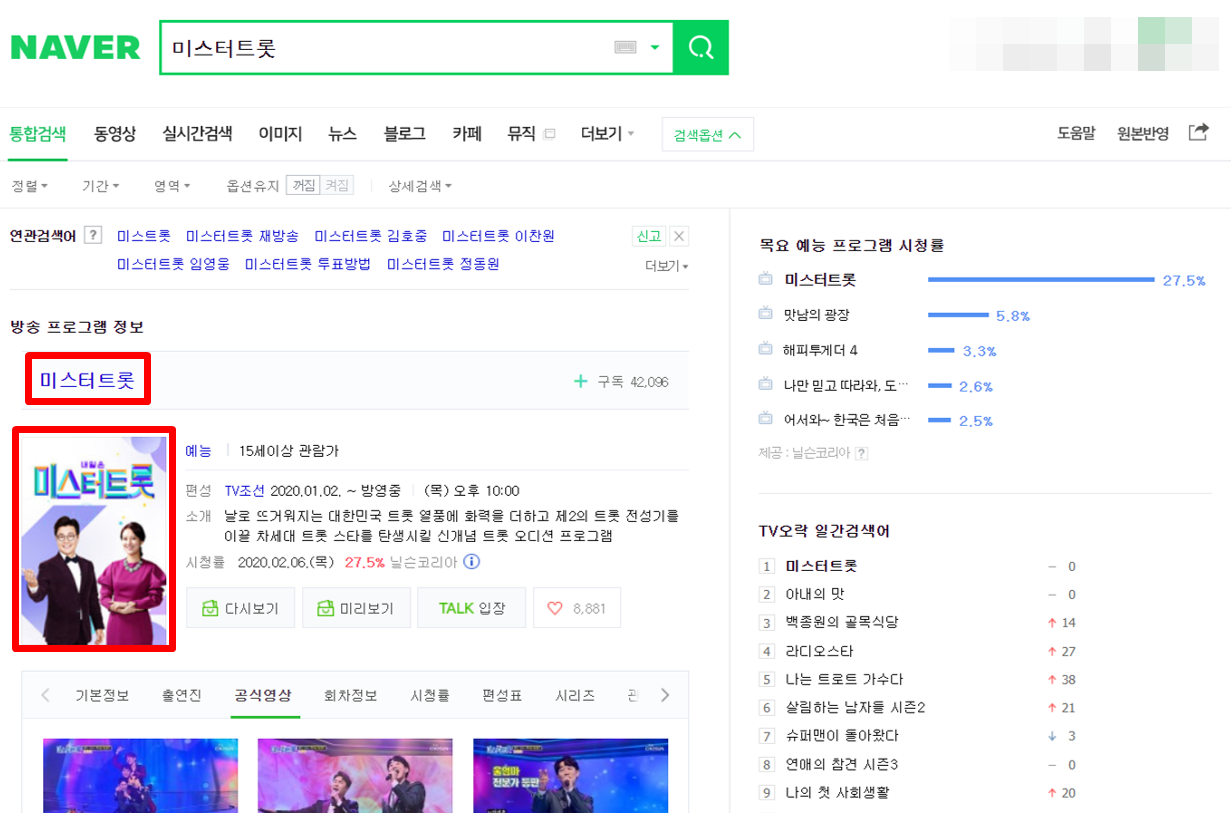Switch to 동영상 tab

tap(115, 133)
